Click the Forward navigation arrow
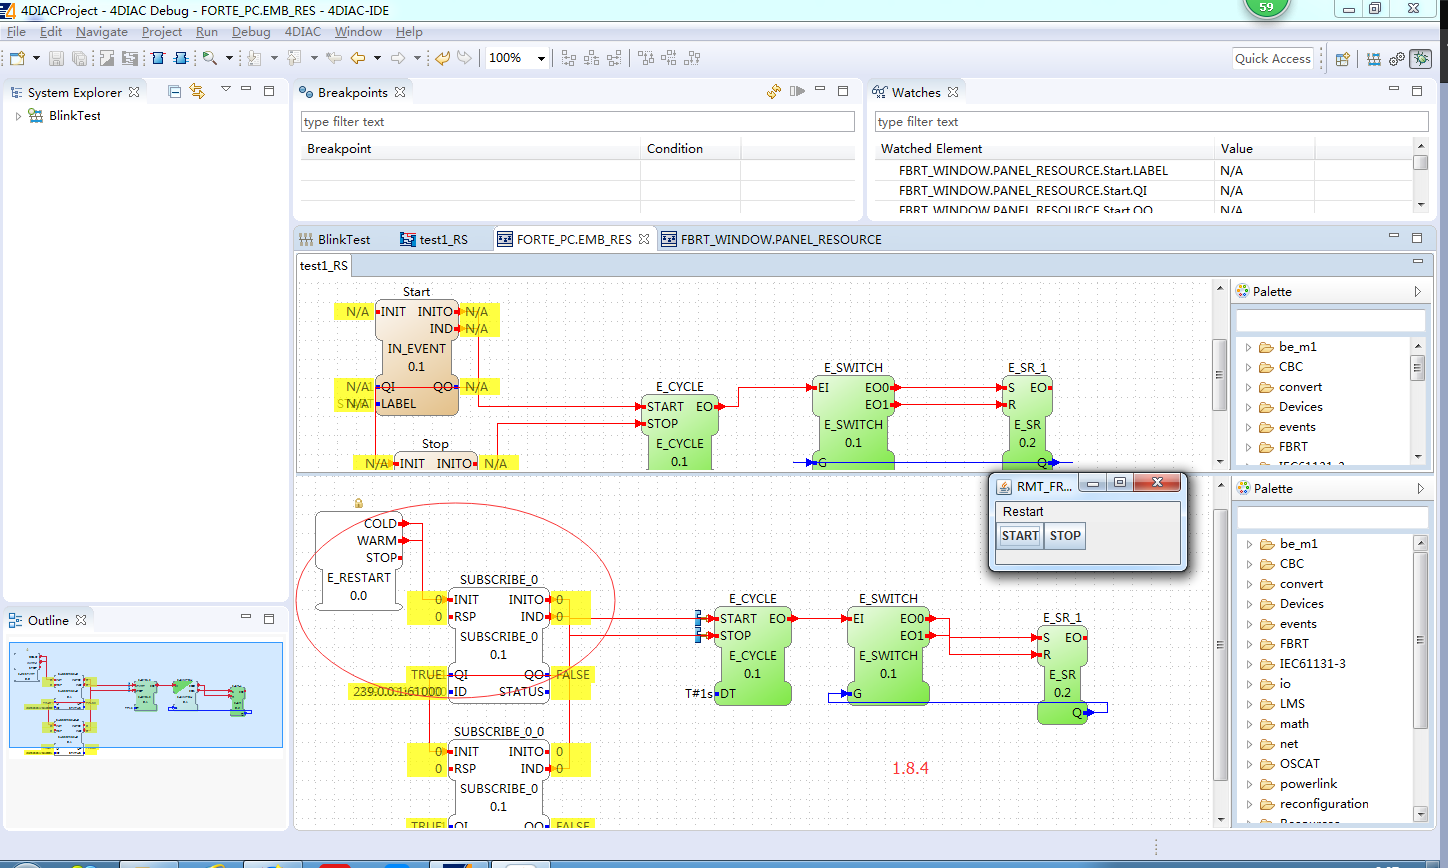The width and height of the screenshot is (1448, 868). (x=398, y=58)
